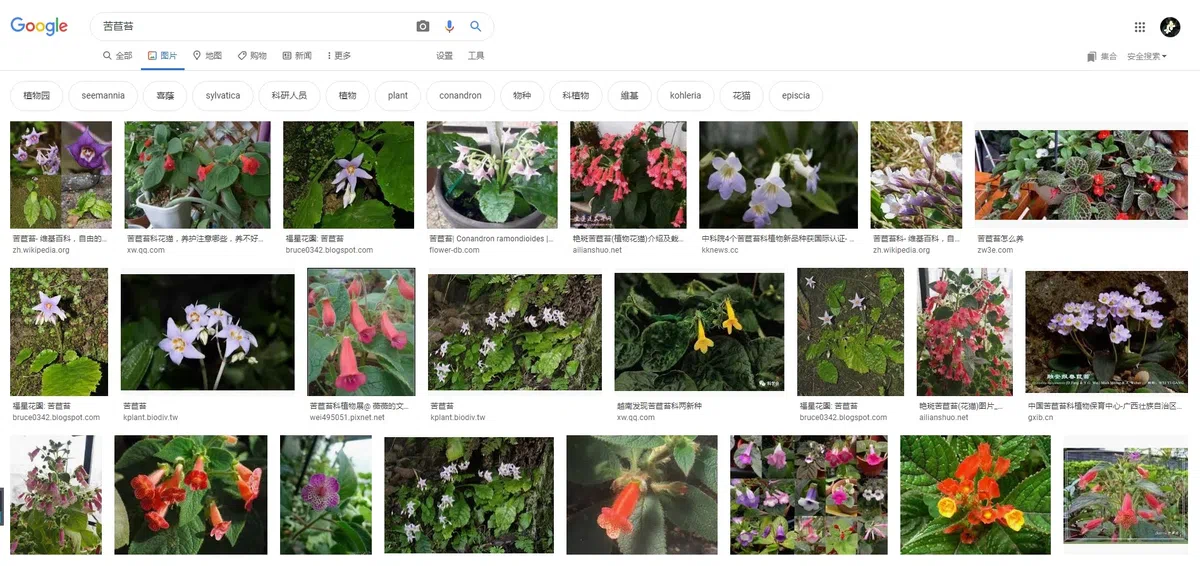This screenshot has height=566, width=1200.
Task: Filter by the 物种 chip
Action: coord(522,96)
